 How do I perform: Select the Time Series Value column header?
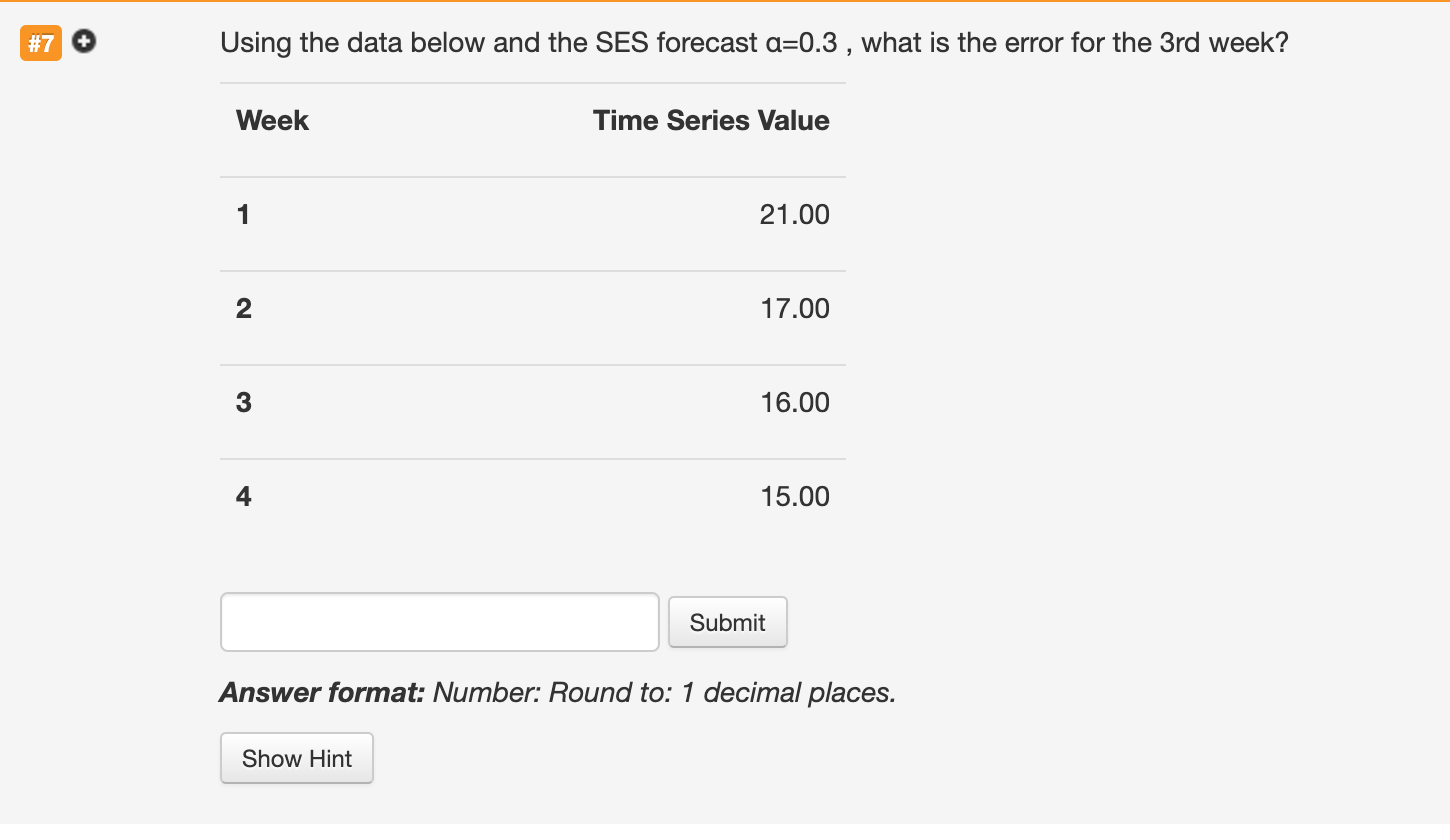coord(711,120)
